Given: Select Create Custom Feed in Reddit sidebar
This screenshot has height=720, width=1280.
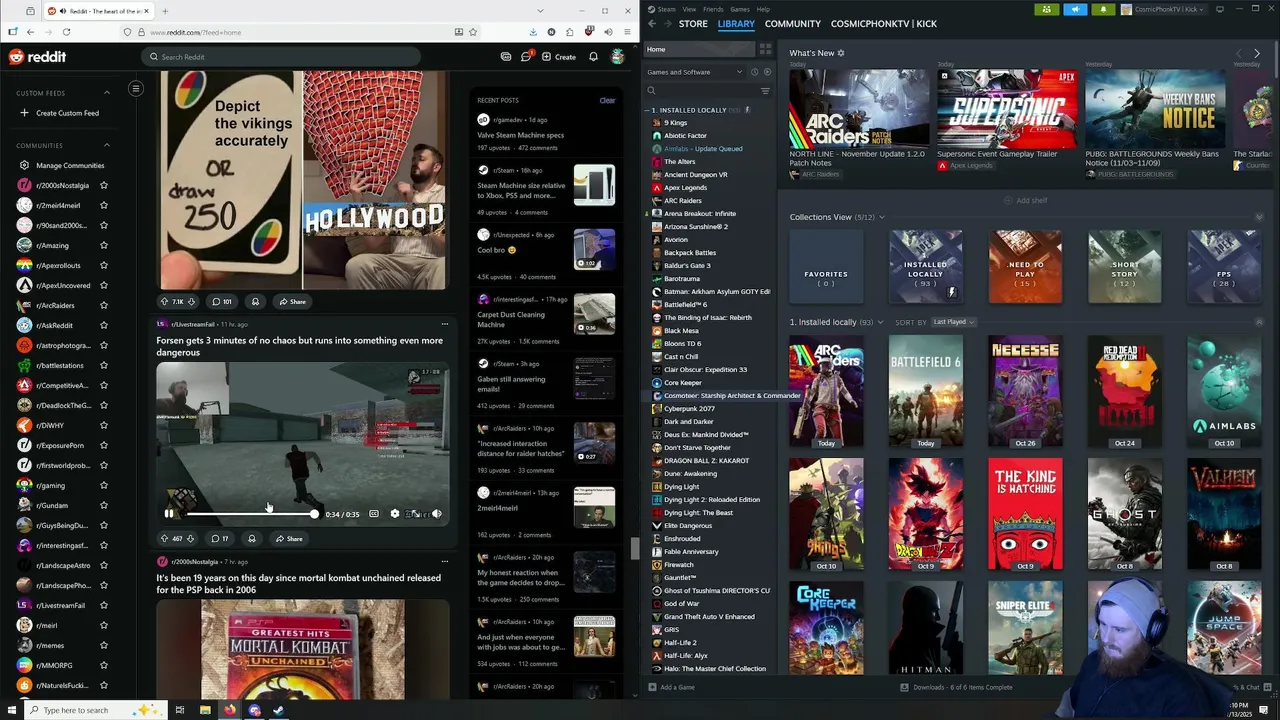Looking at the screenshot, I should pyautogui.click(x=60, y=113).
